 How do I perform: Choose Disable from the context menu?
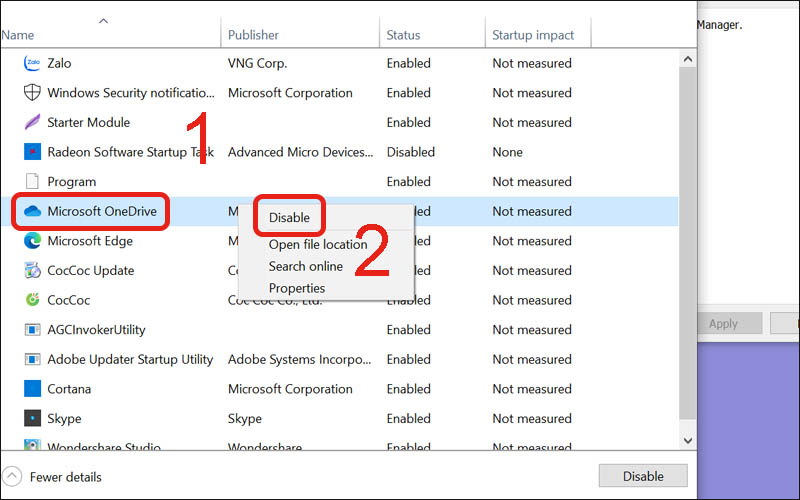[x=289, y=218]
